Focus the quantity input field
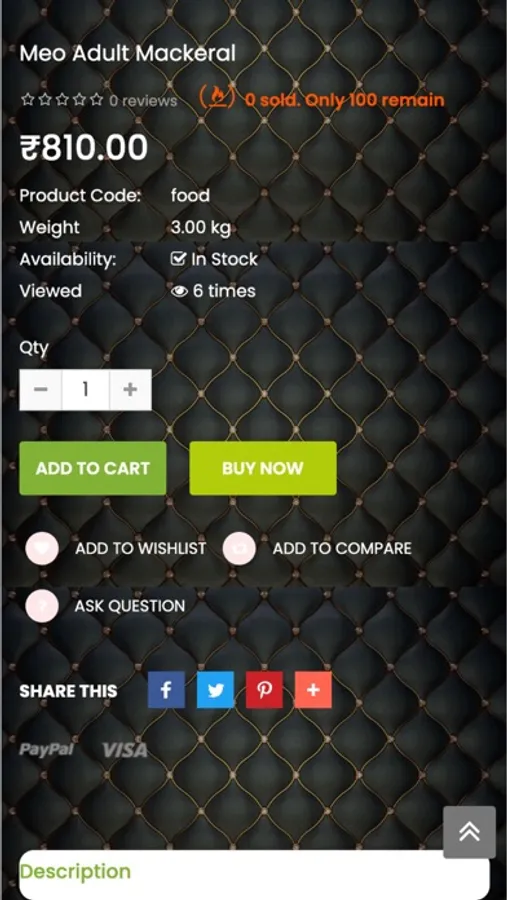The height and width of the screenshot is (900, 507). tap(86, 390)
